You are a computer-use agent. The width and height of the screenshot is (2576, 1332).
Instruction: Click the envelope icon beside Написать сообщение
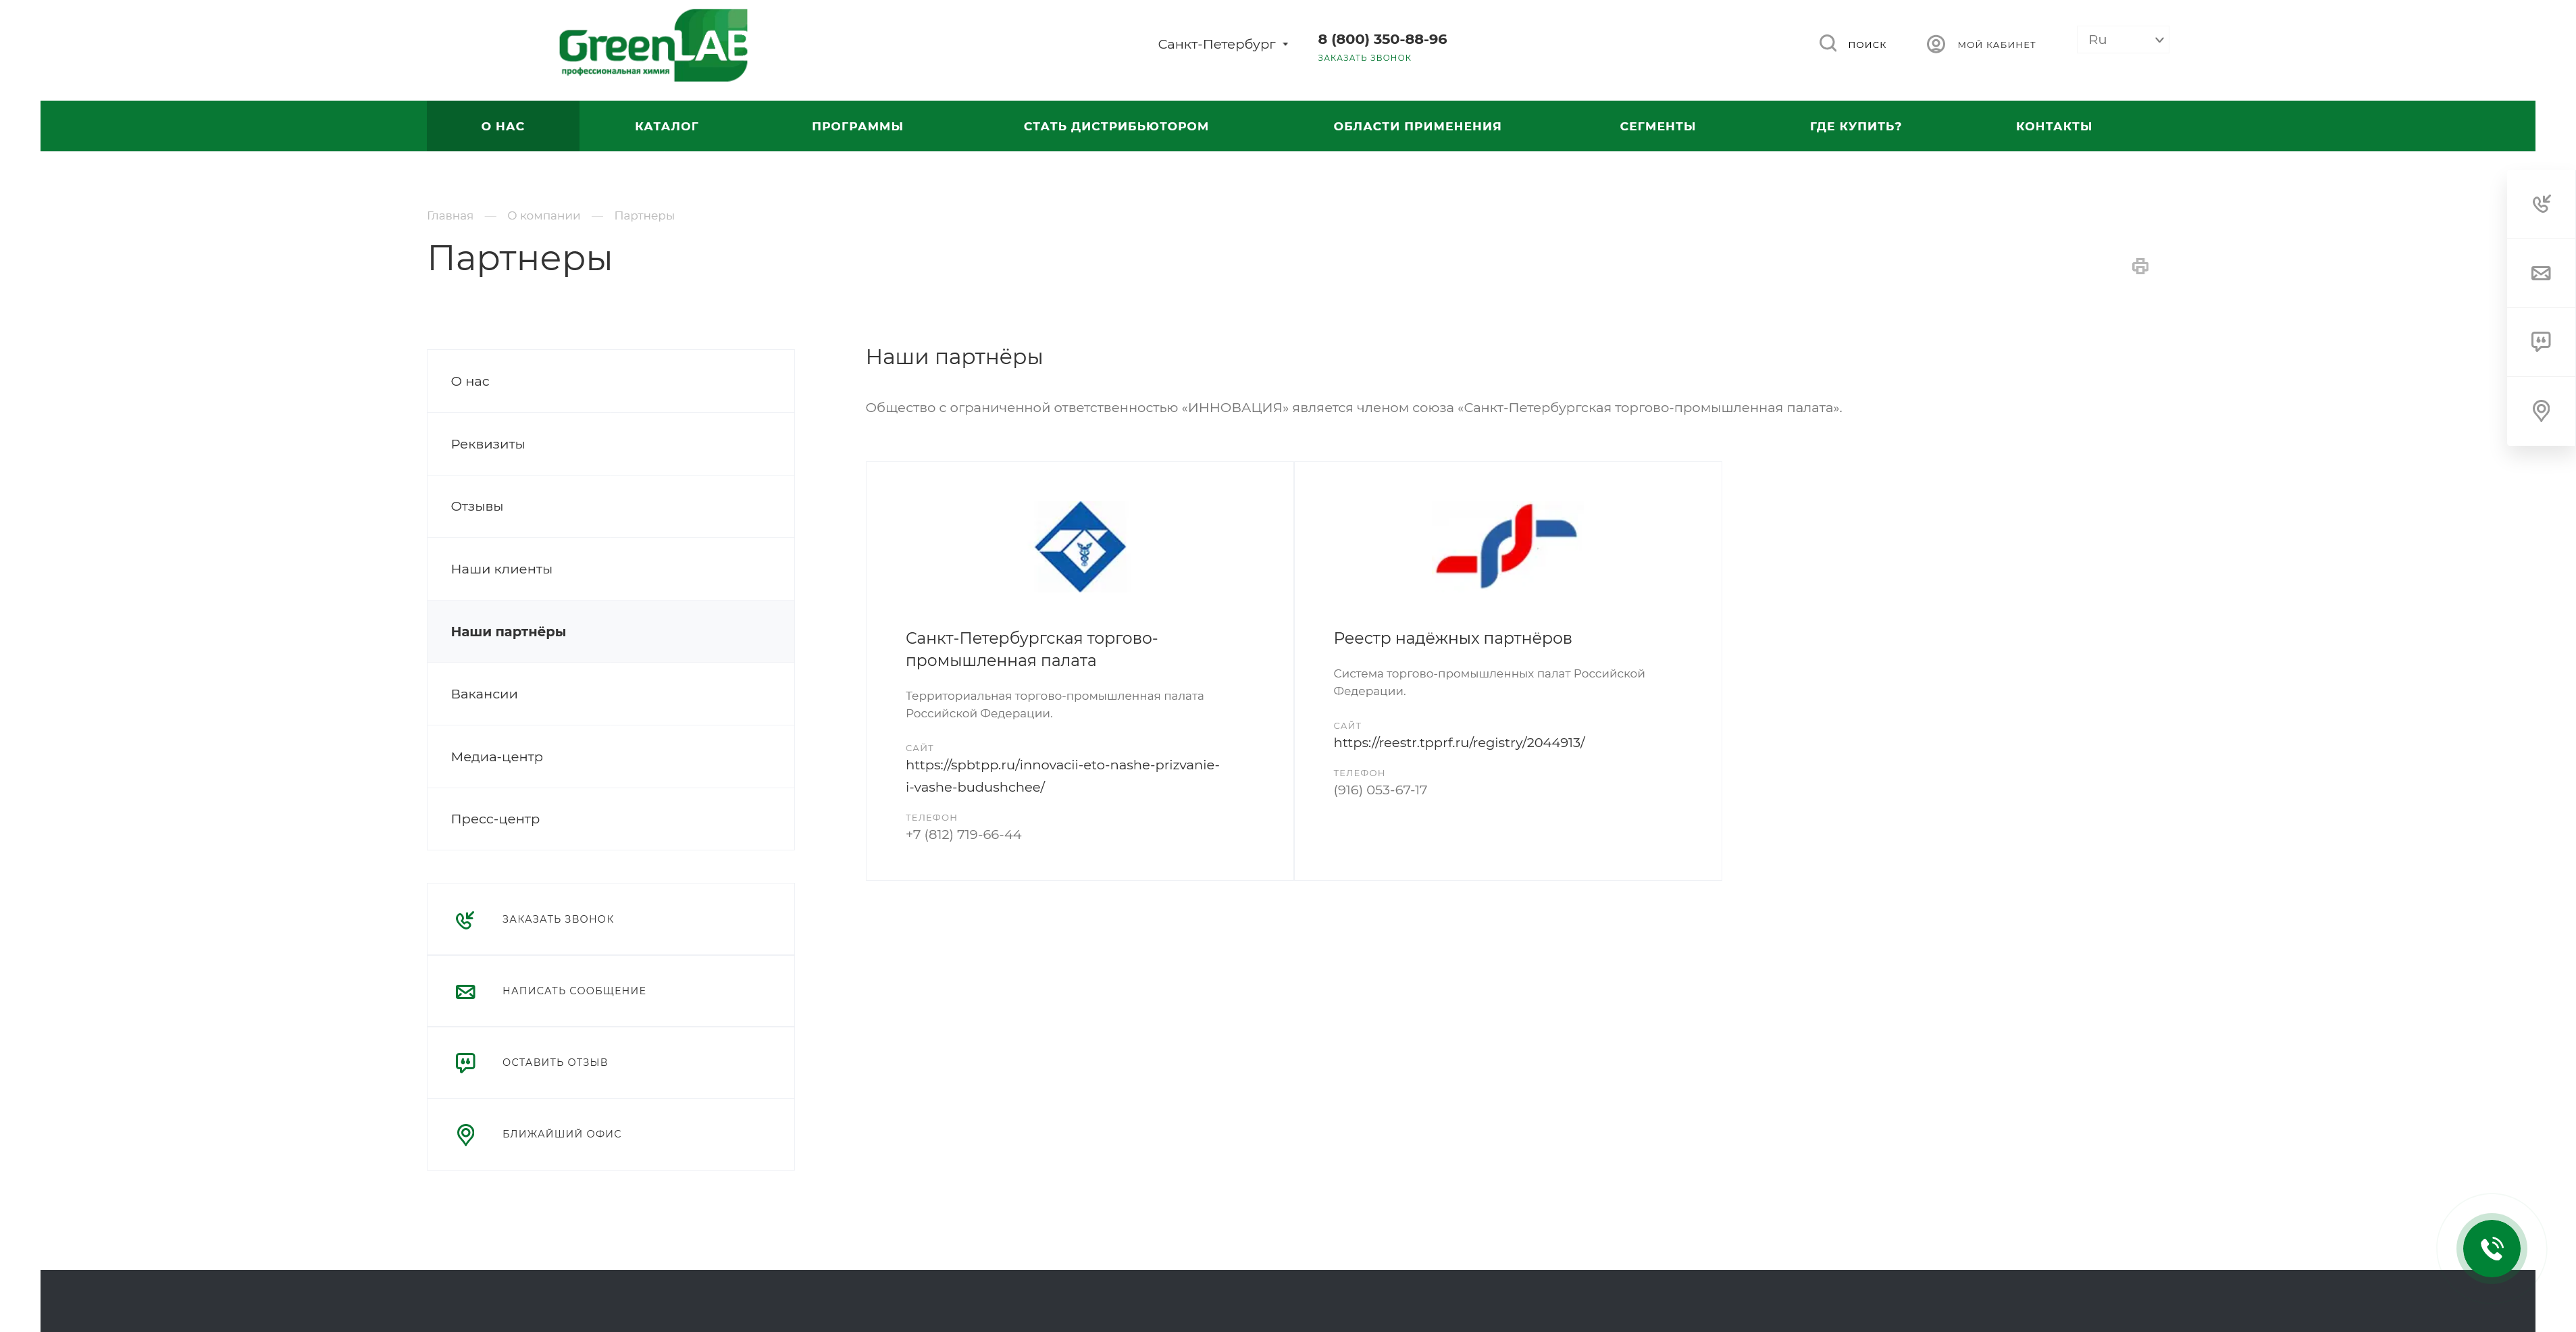click(465, 991)
